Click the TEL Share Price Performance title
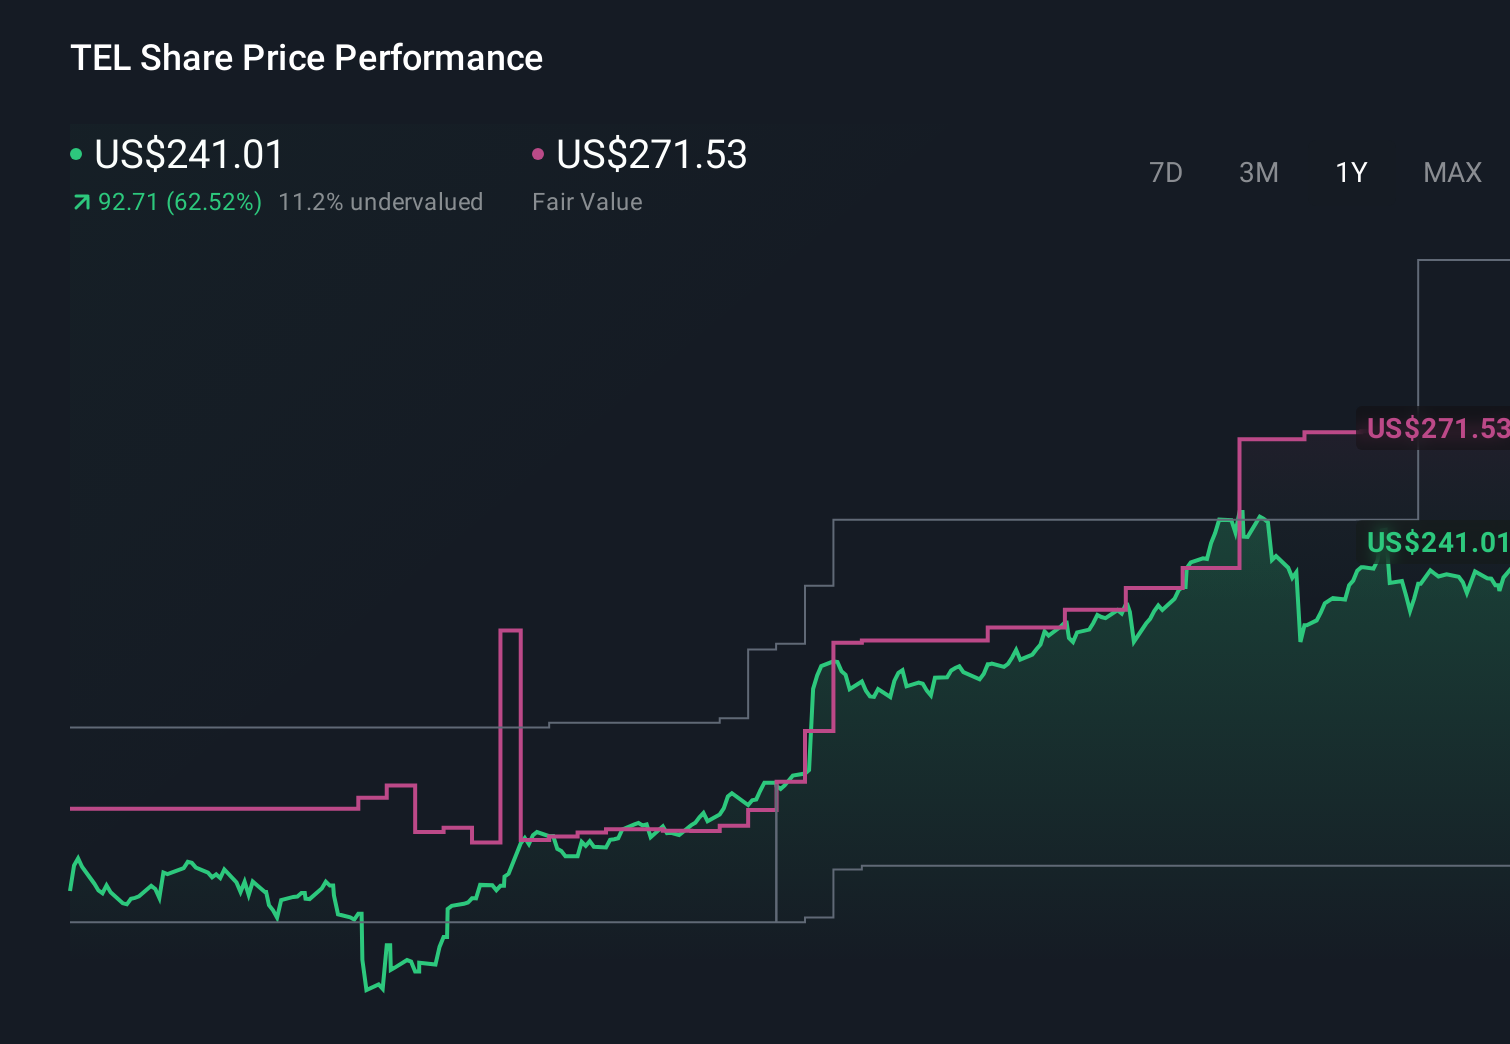The width and height of the screenshot is (1510, 1044). tap(306, 58)
